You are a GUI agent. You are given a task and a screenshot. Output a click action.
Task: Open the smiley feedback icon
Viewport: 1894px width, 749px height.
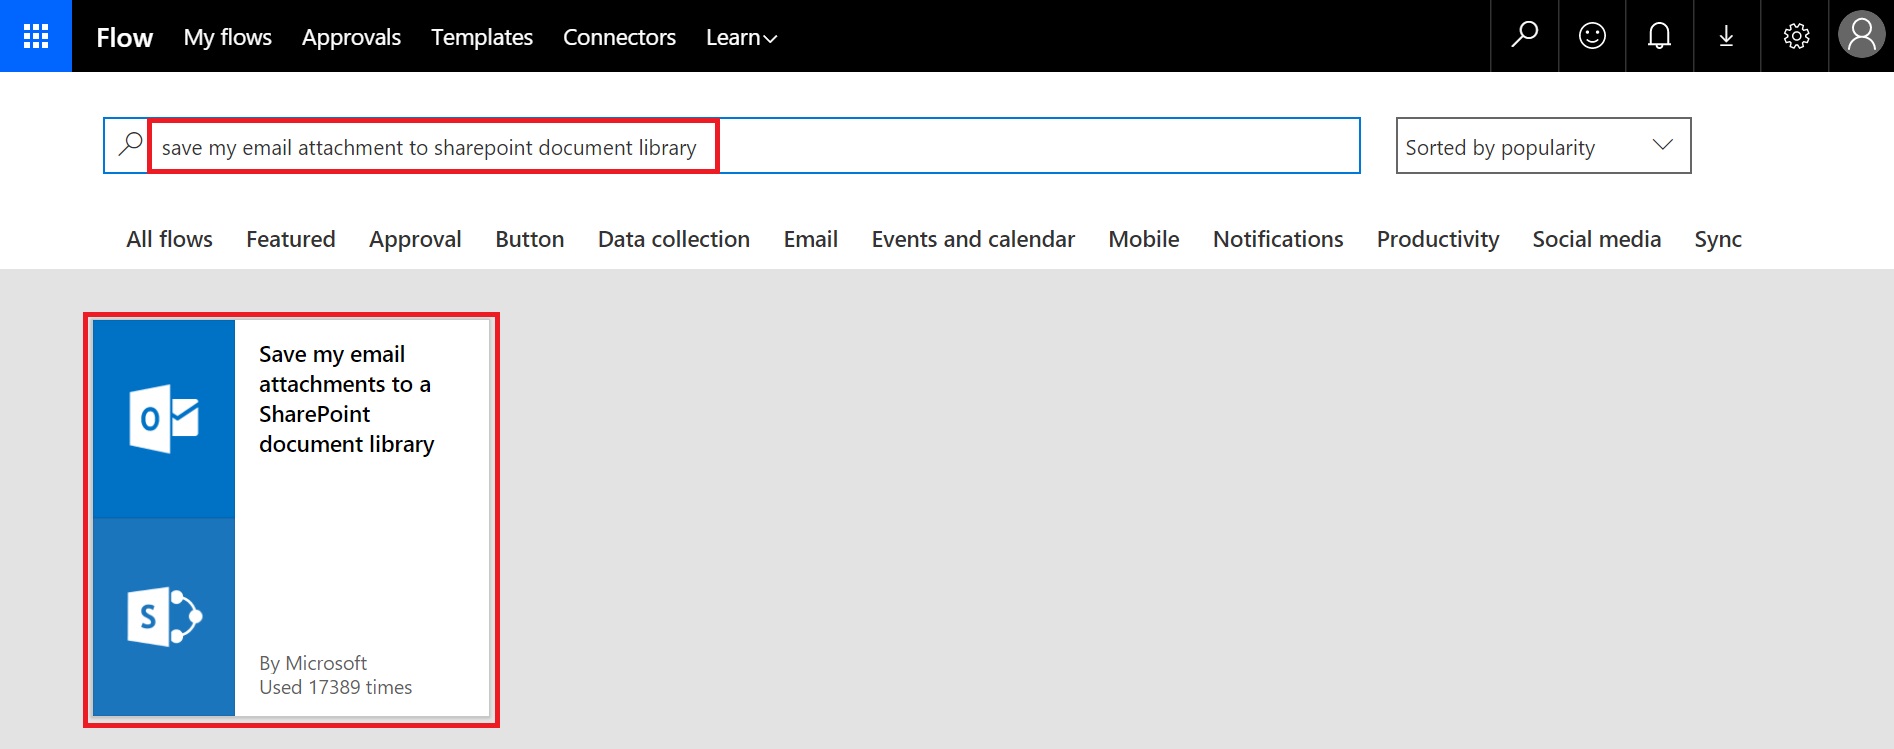click(x=1592, y=36)
